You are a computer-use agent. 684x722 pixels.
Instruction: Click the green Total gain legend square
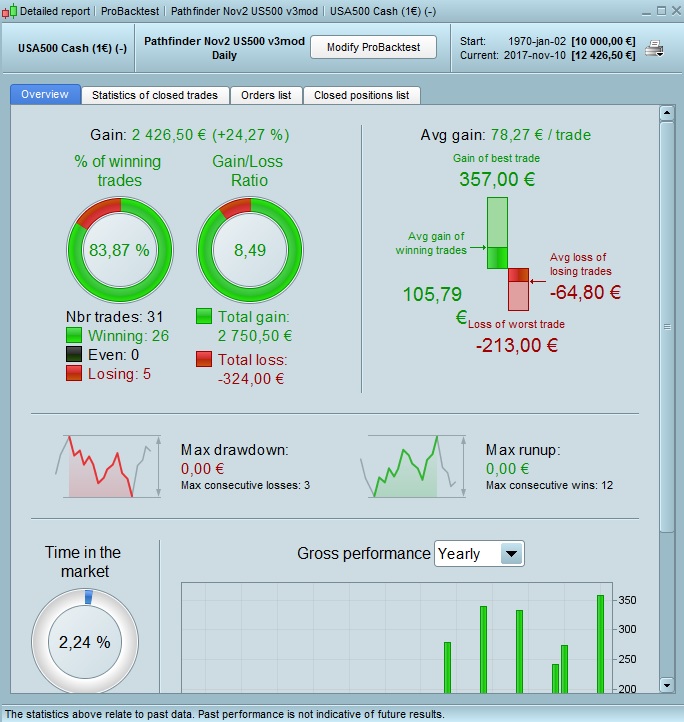point(204,316)
